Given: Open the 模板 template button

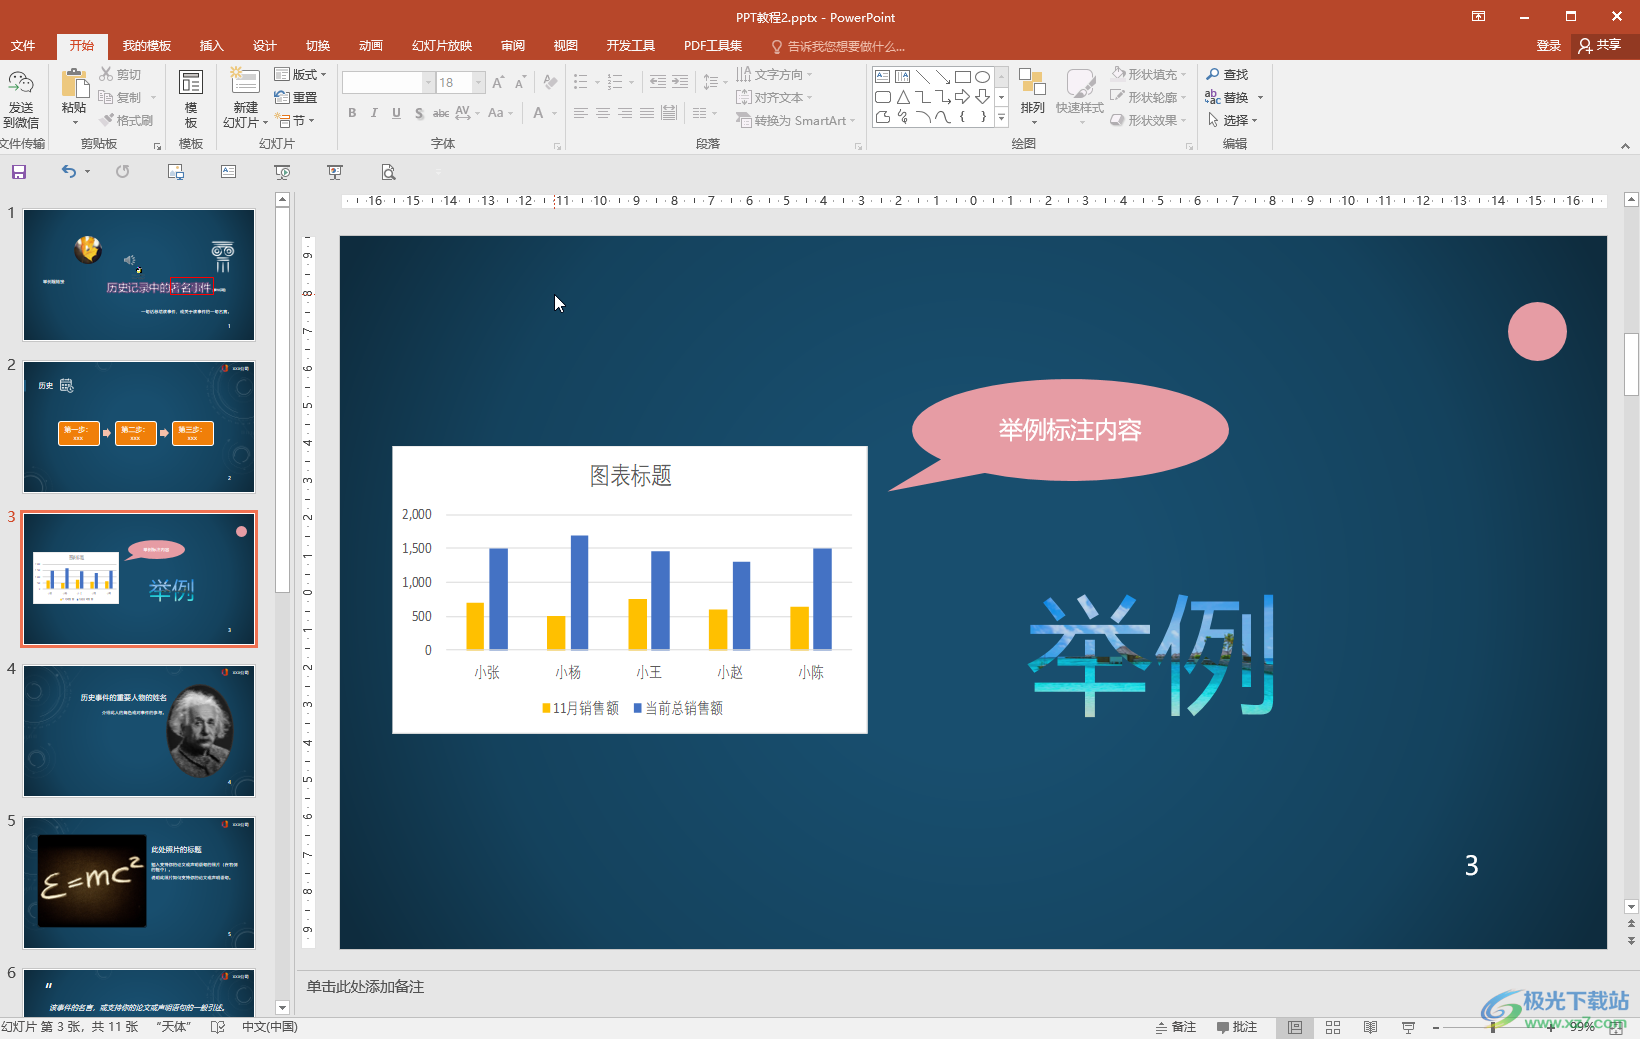Looking at the screenshot, I should [x=190, y=98].
